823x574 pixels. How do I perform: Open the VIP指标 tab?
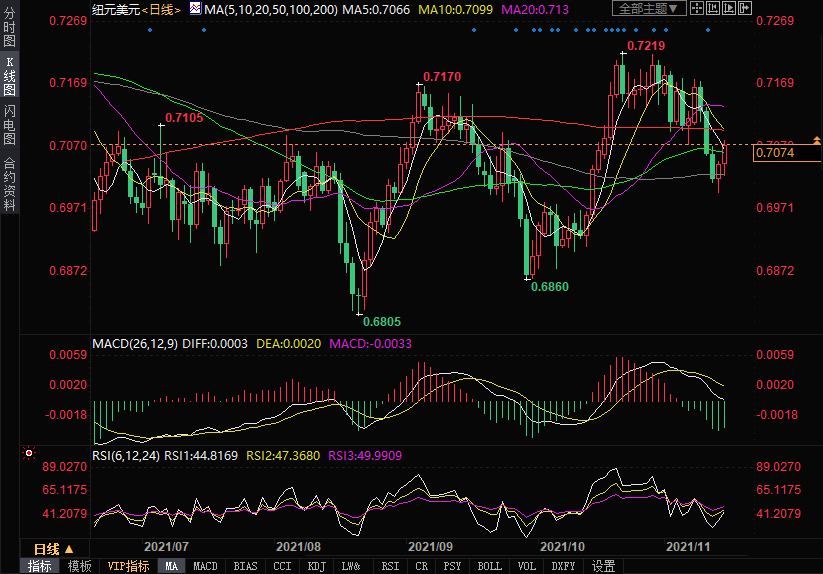[x=129, y=566]
